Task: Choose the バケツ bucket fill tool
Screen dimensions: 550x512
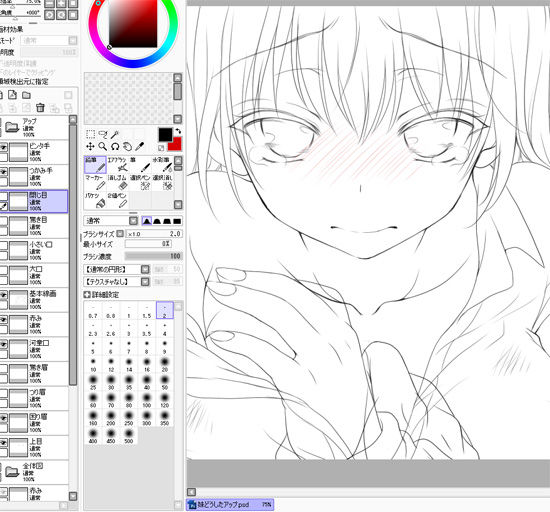Action: coord(95,200)
